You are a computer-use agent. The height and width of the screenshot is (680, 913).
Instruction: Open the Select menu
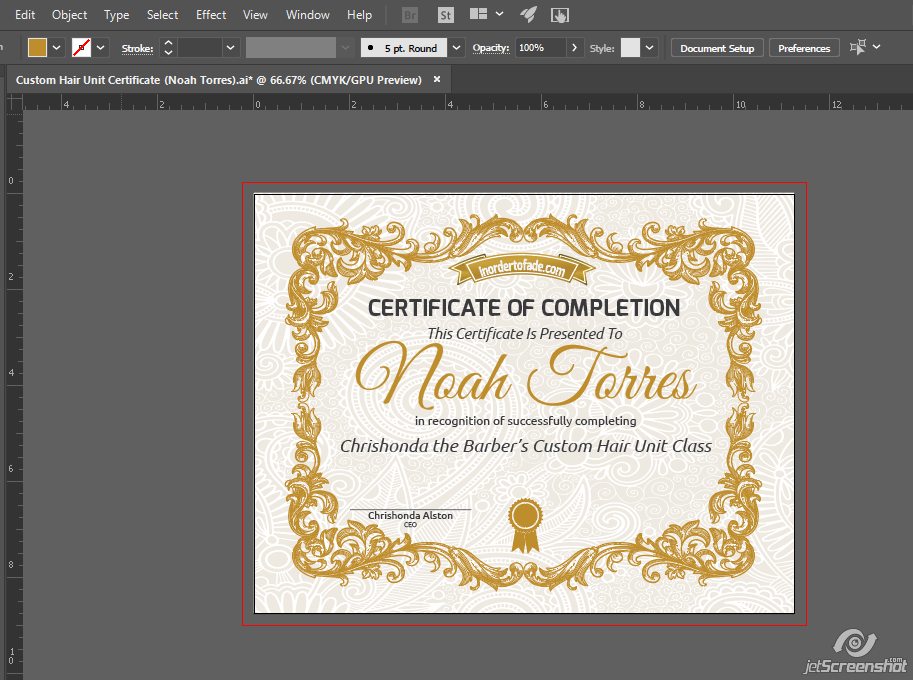click(x=162, y=14)
